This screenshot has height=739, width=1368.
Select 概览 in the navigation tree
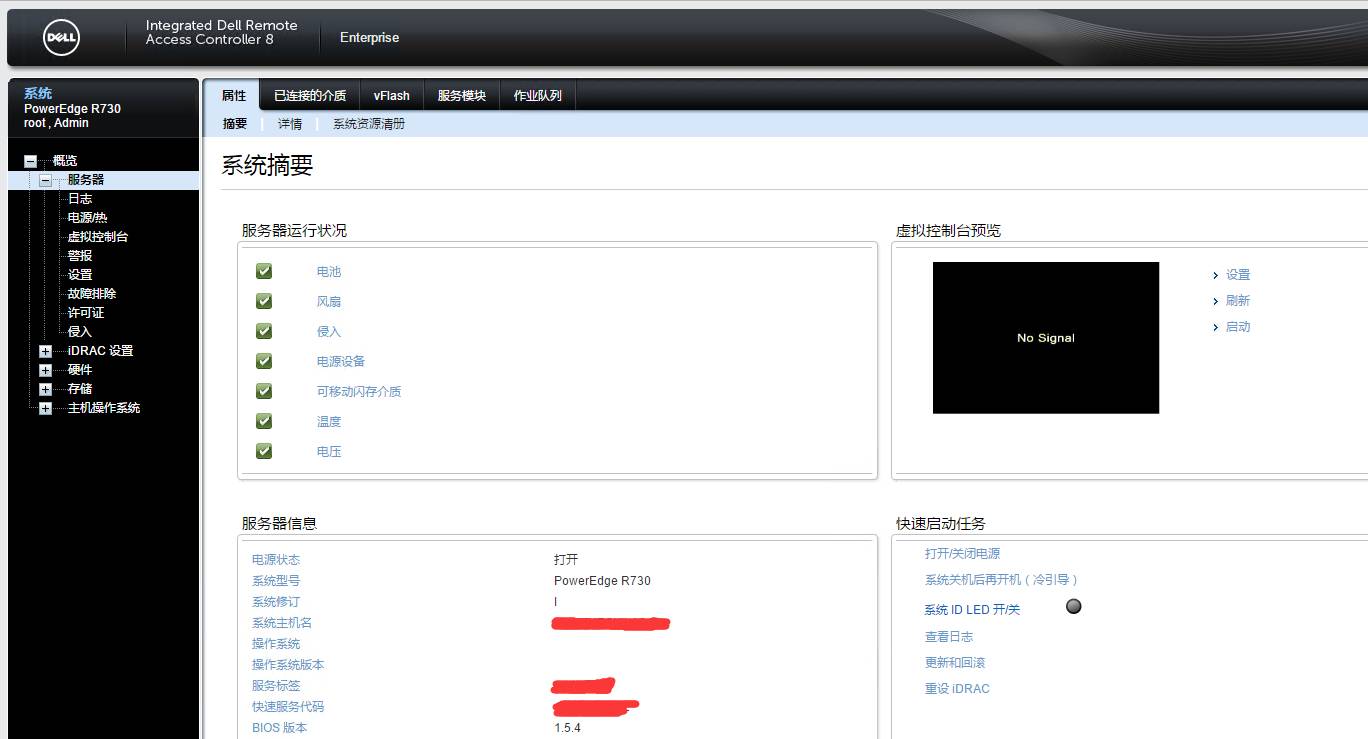(x=65, y=161)
